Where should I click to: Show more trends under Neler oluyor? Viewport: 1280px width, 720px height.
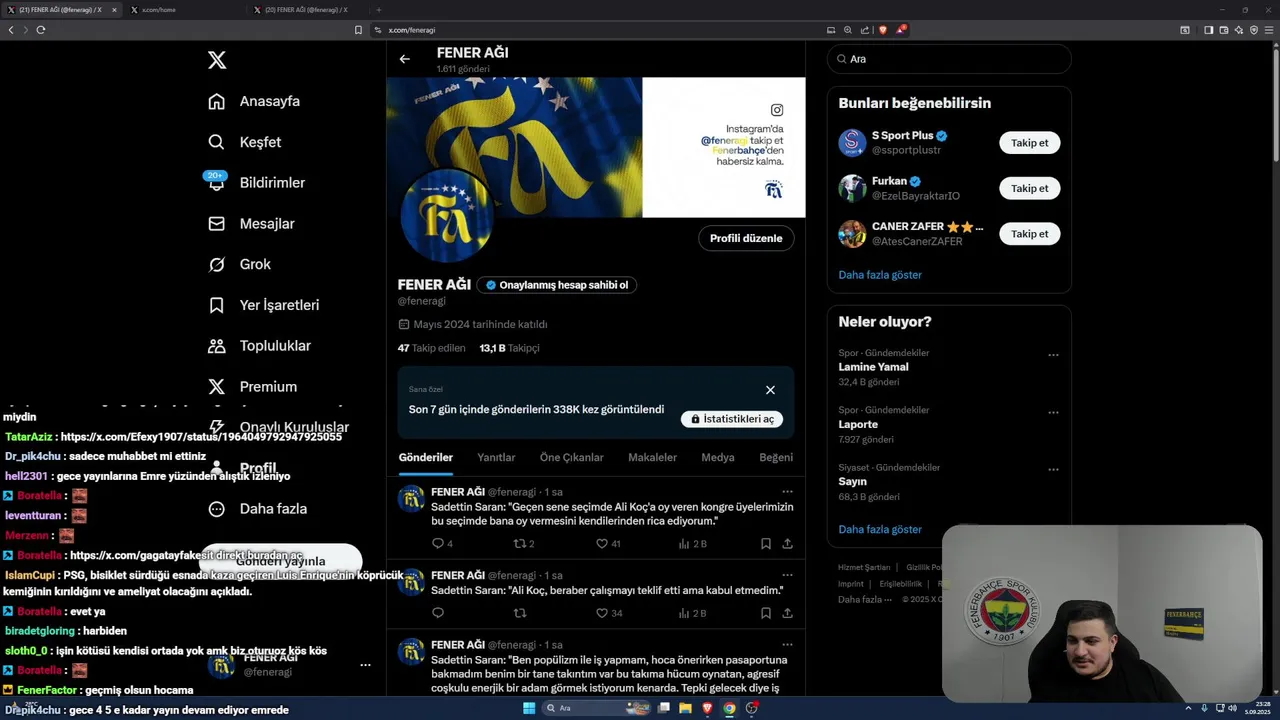[880, 530]
